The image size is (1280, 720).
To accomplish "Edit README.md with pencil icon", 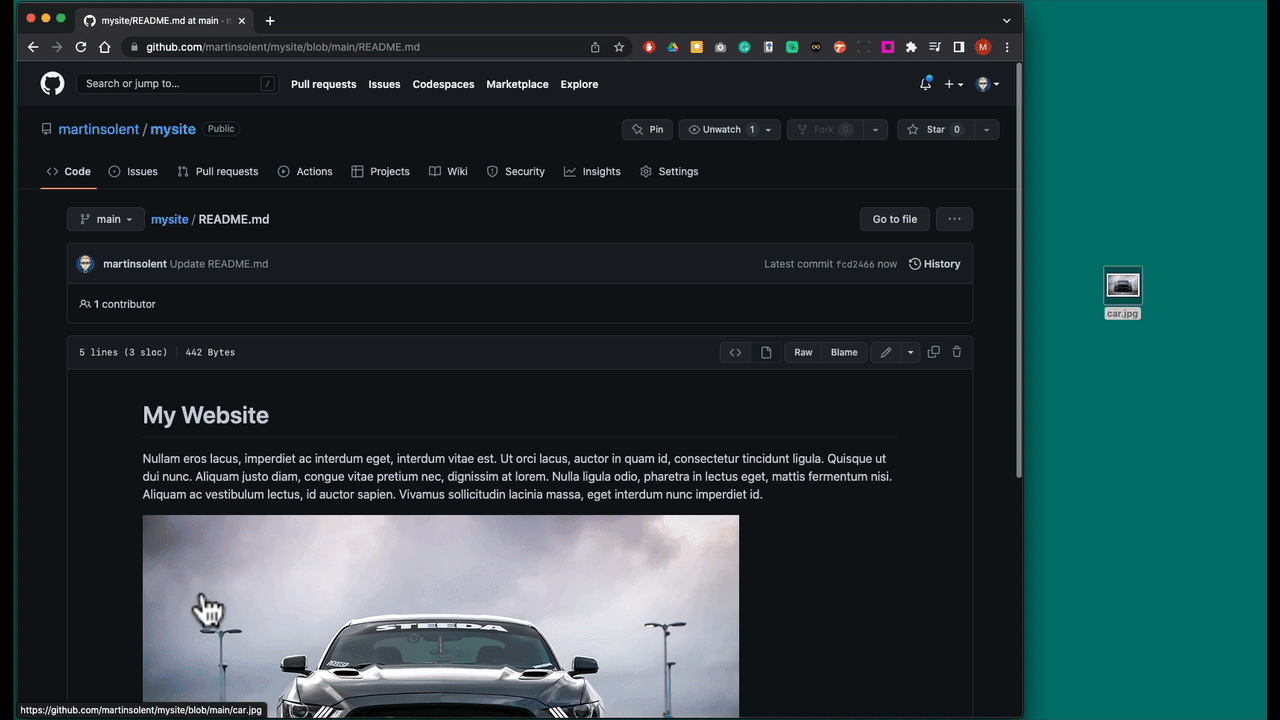I will (886, 352).
